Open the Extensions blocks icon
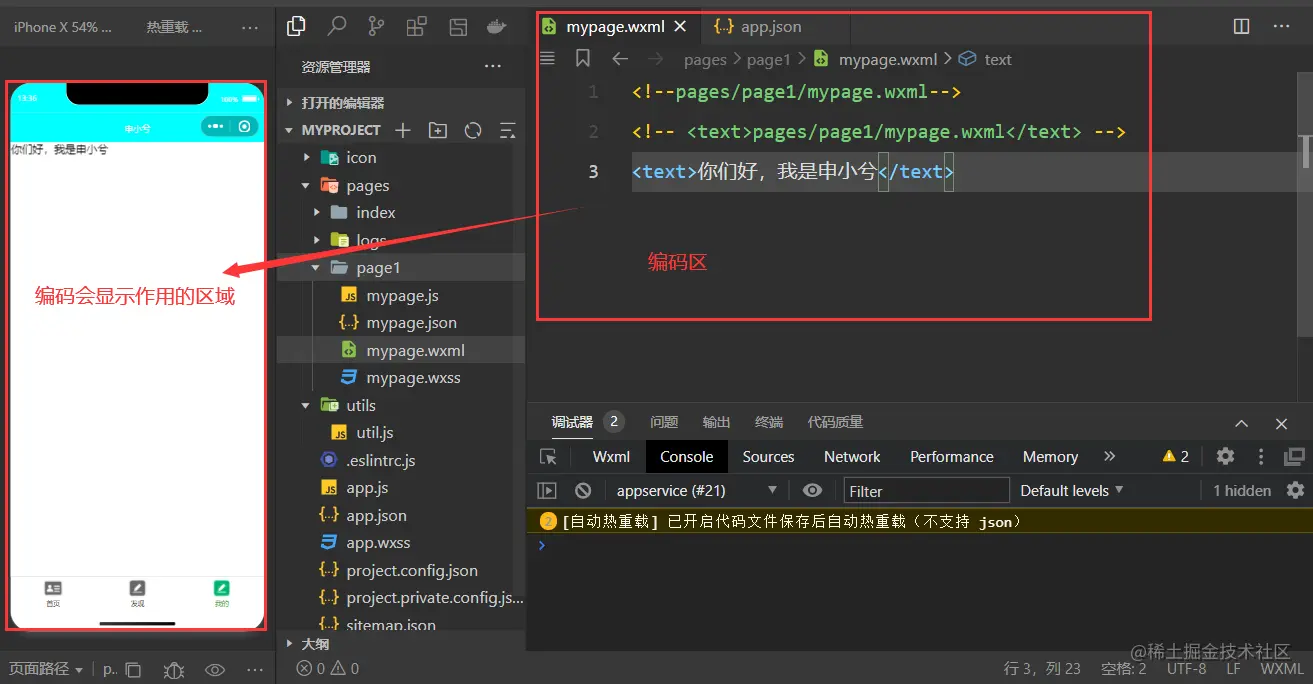The image size is (1313, 684). point(416,27)
